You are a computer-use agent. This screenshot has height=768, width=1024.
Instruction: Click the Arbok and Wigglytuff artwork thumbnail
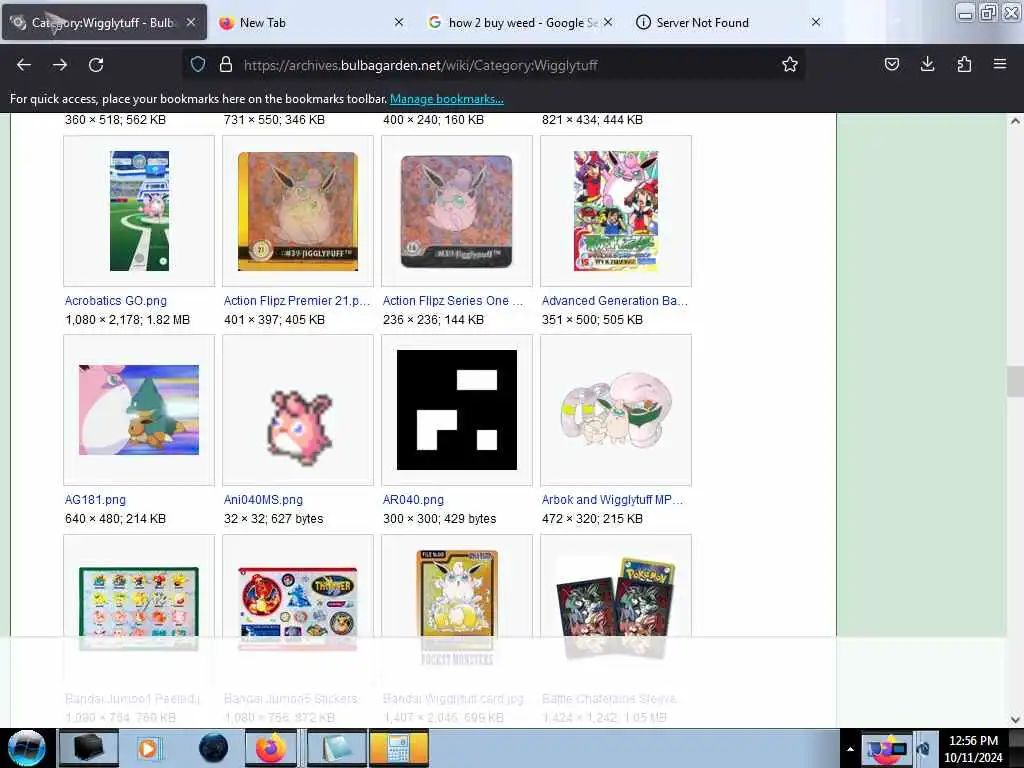click(x=616, y=409)
